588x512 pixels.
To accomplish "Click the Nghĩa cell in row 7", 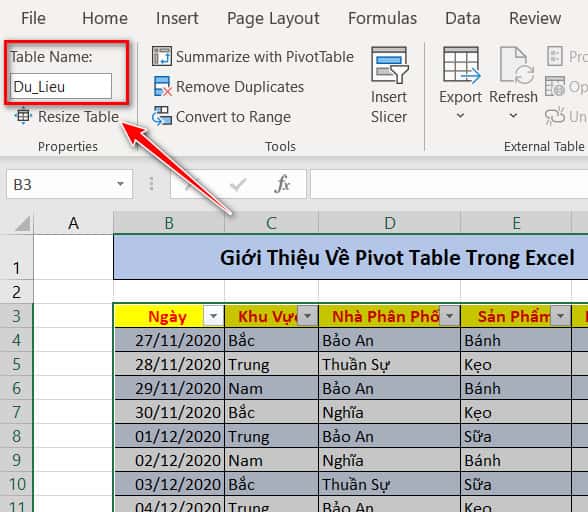I will (x=390, y=412).
